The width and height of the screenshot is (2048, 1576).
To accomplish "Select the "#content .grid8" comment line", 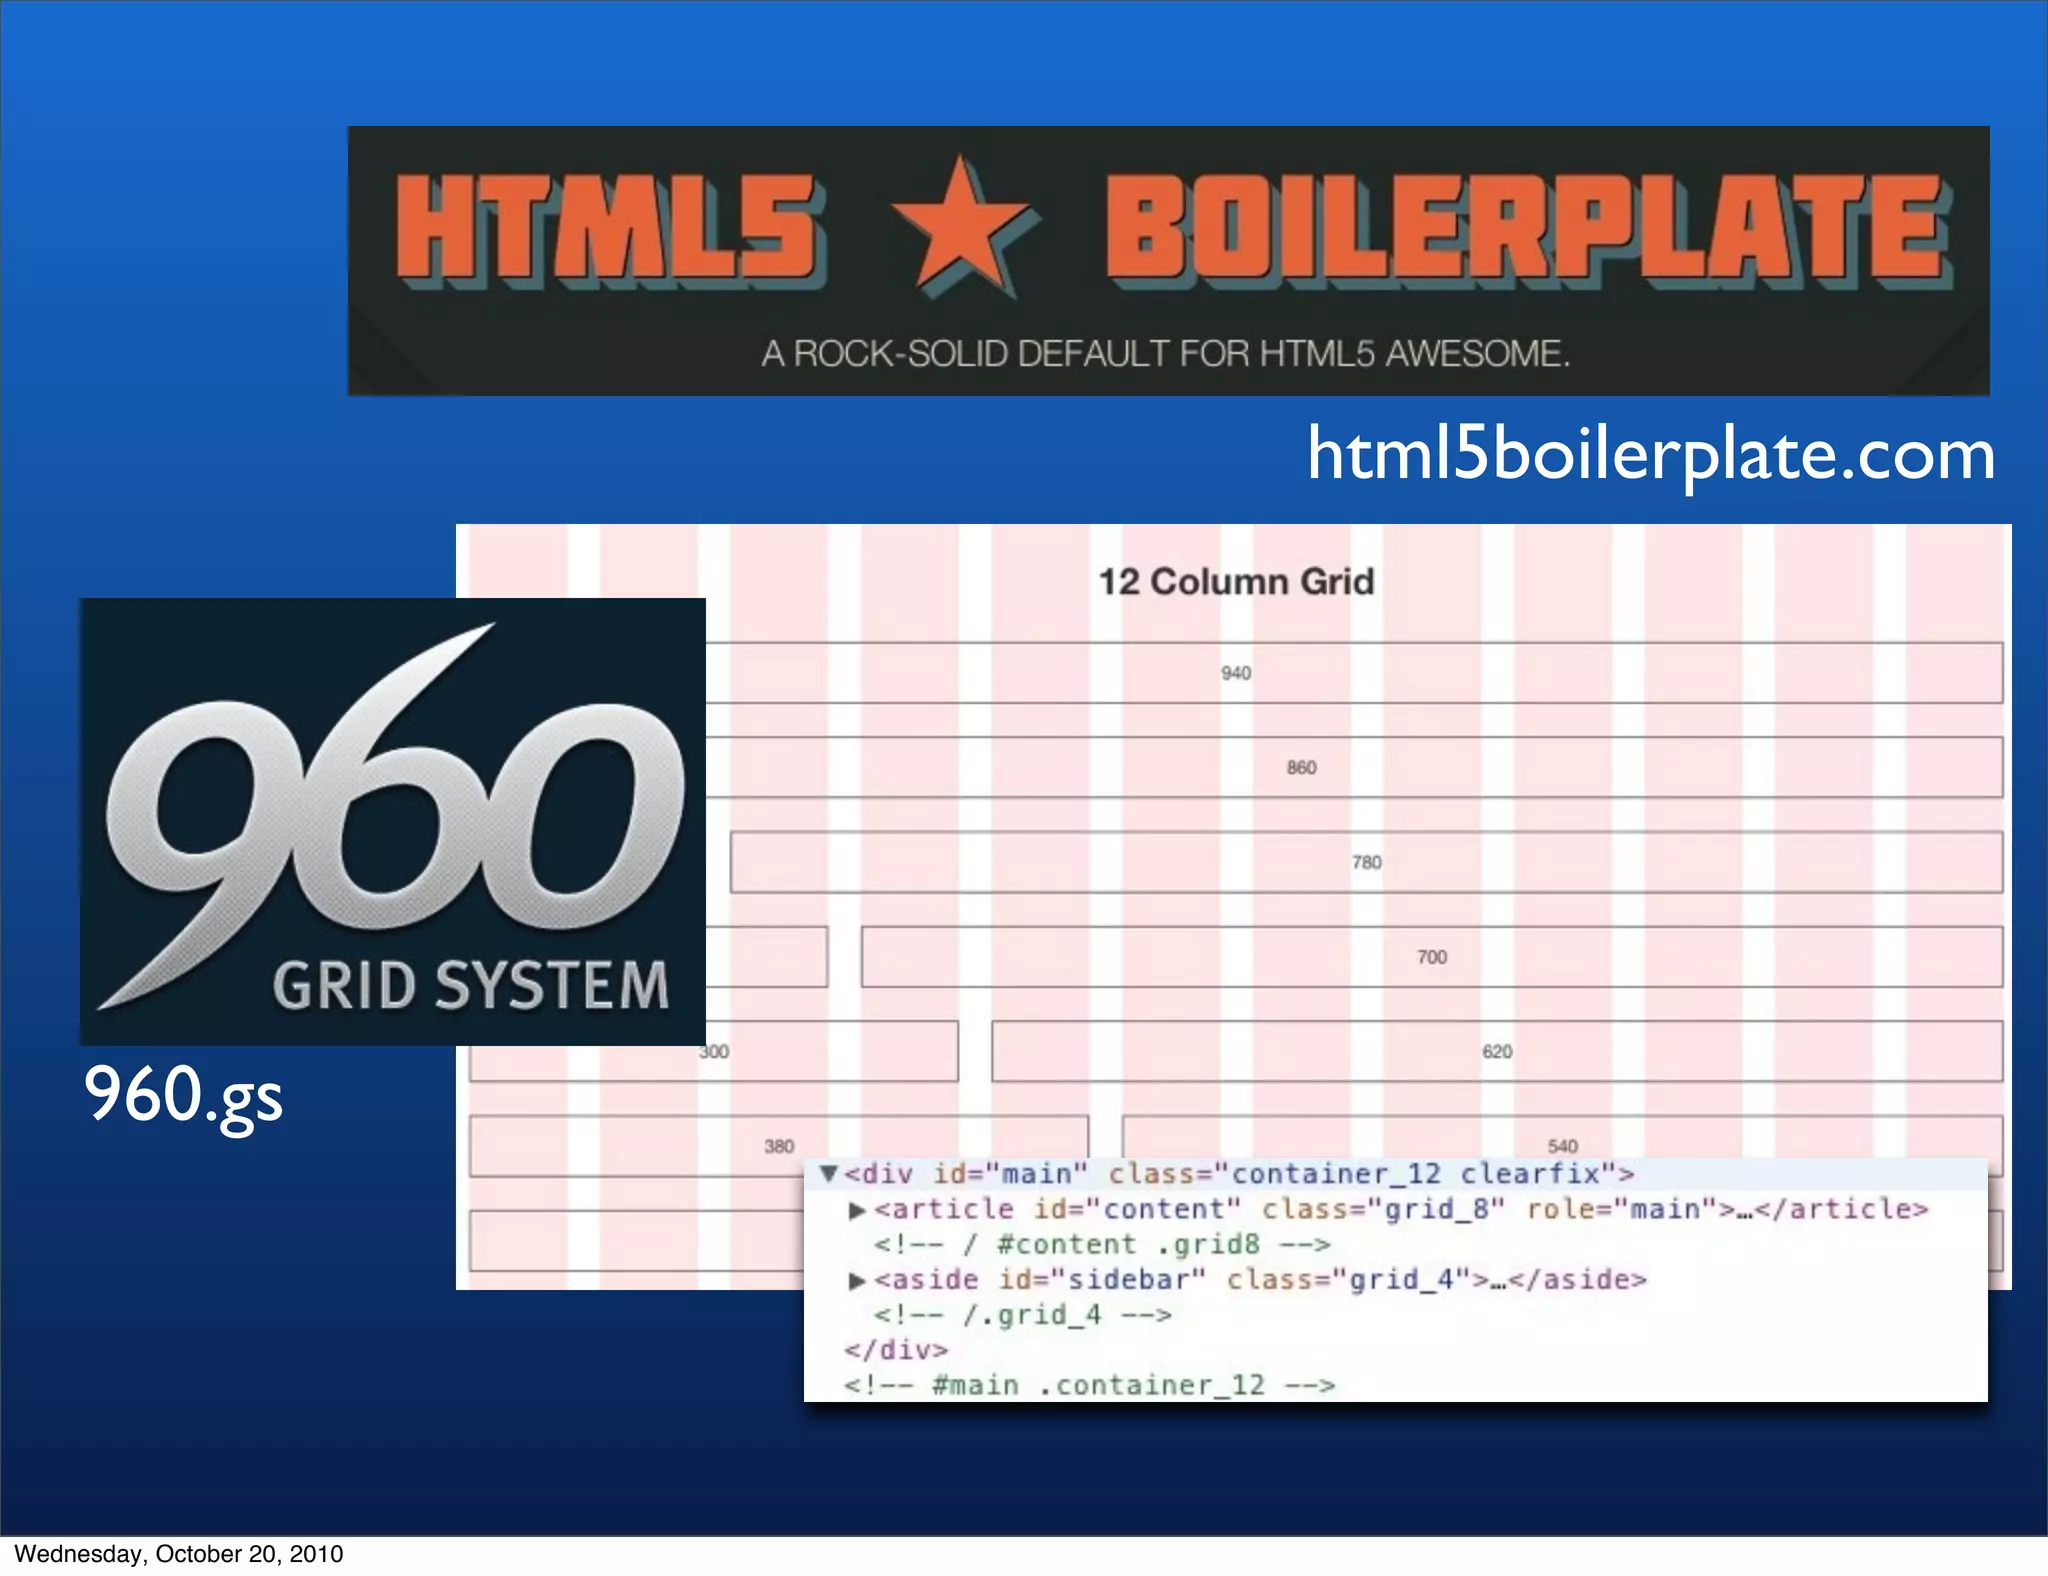I will click(x=1102, y=1245).
